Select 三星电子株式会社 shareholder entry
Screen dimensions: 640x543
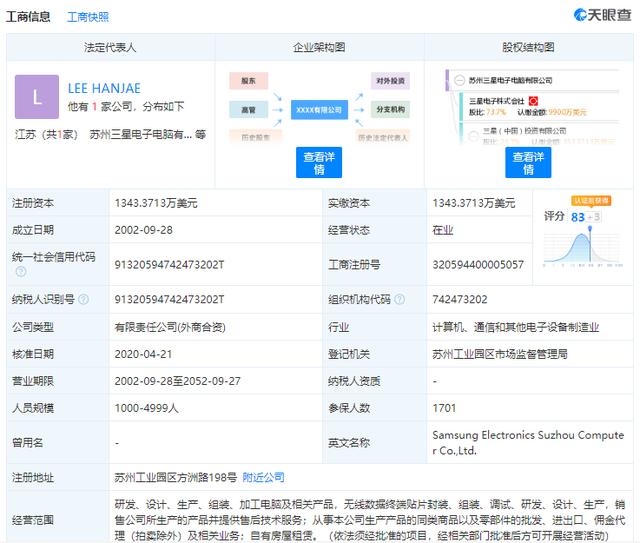tap(496, 101)
